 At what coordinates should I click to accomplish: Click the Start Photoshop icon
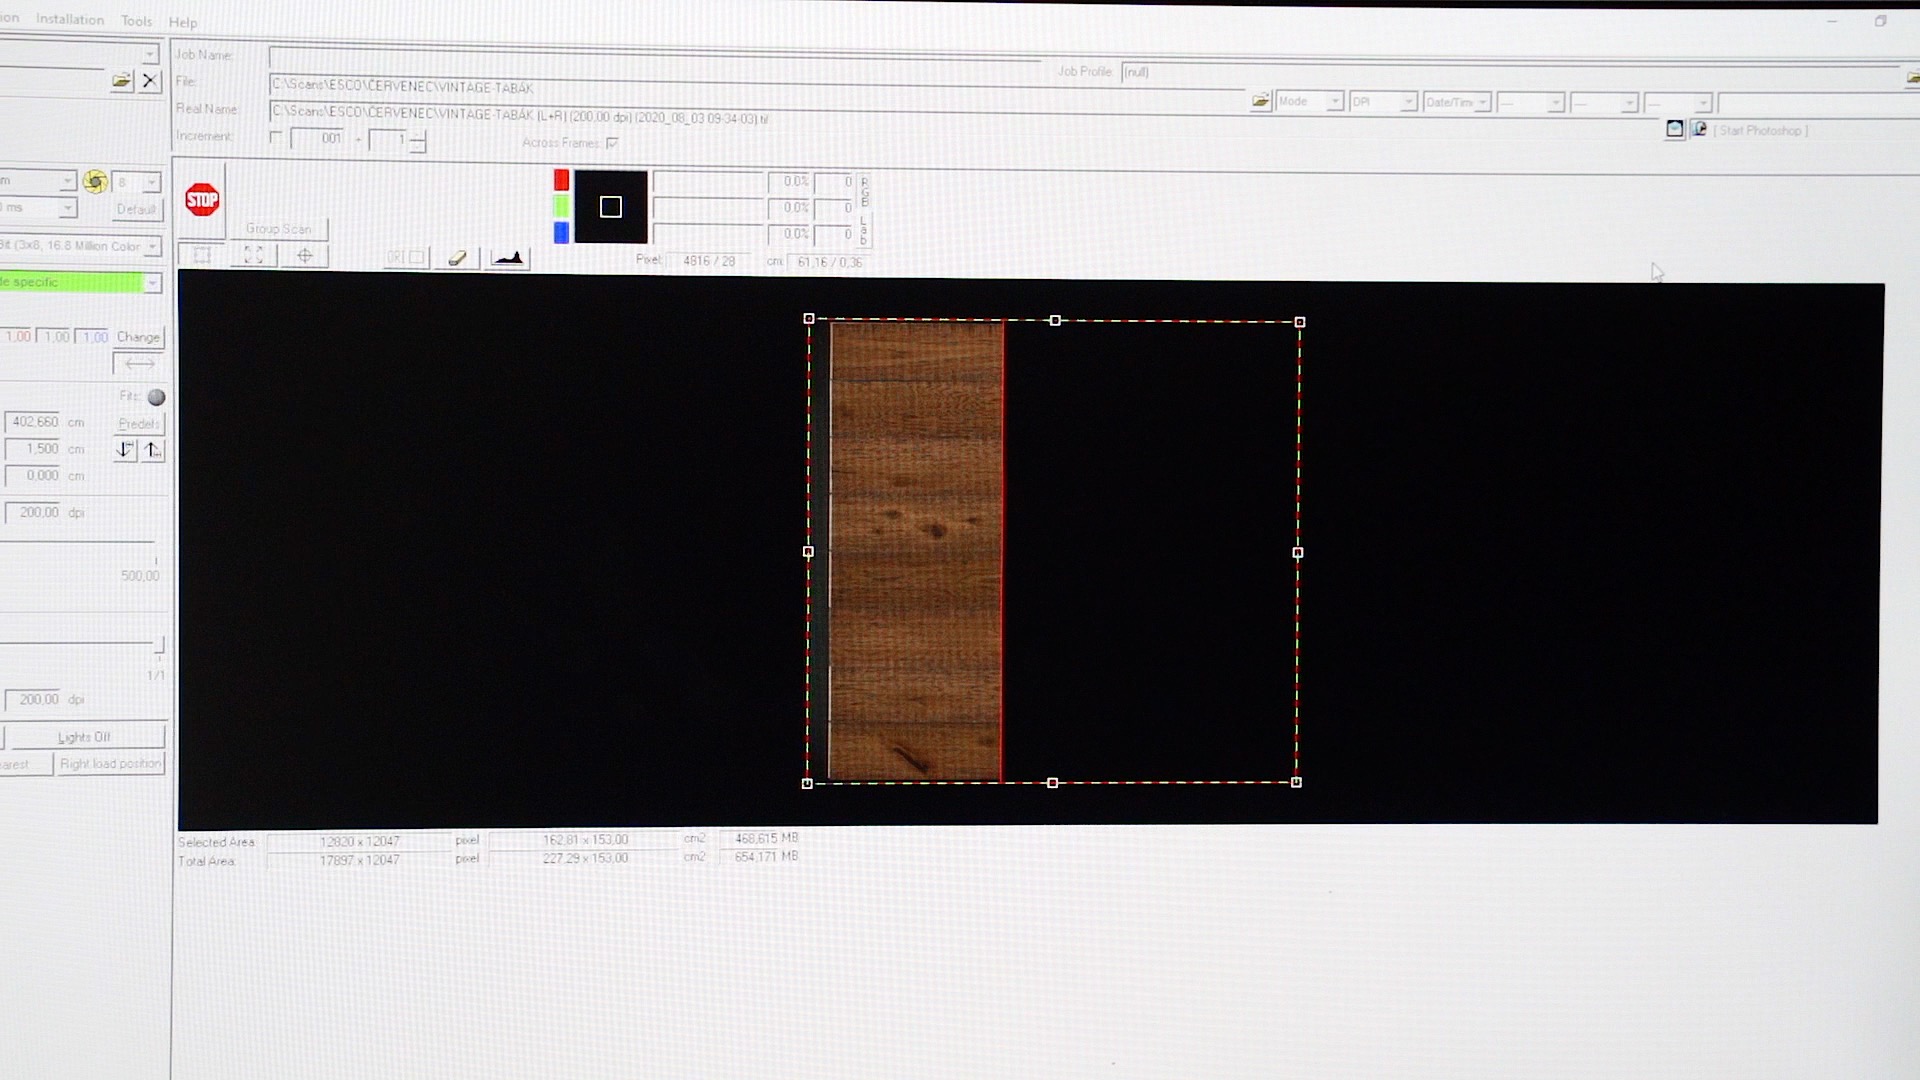(x=1699, y=129)
